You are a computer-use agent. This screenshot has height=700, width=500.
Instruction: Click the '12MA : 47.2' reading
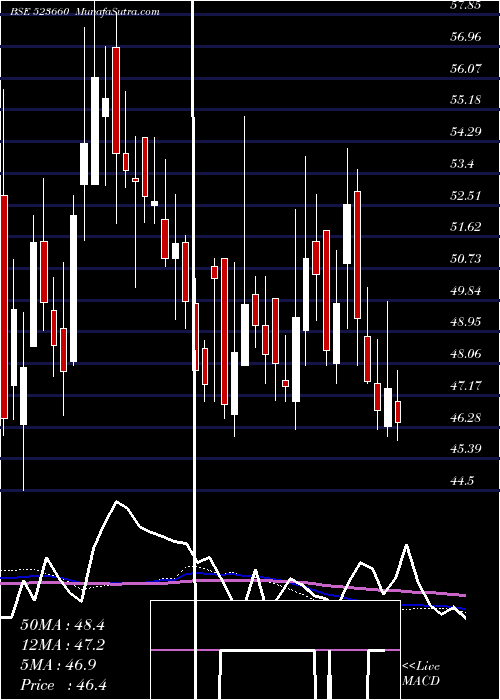pyautogui.click(x=62, y=645)
